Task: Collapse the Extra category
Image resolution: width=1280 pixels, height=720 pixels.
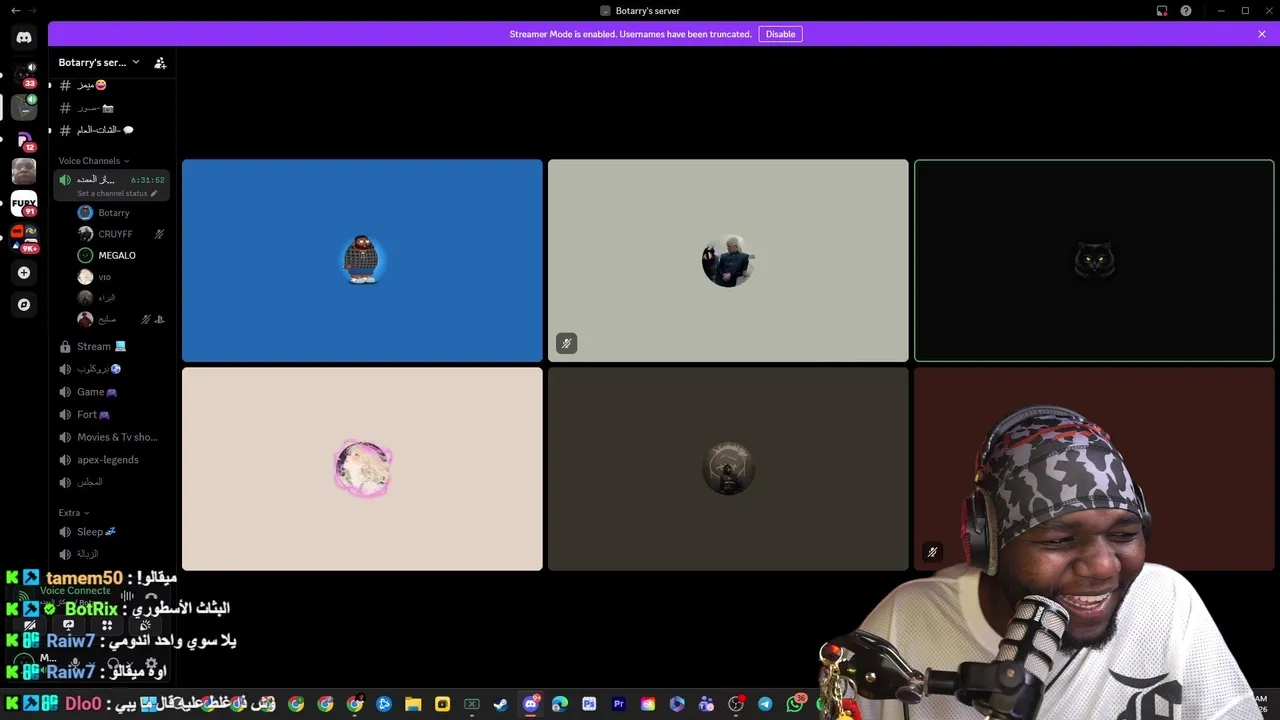Action: 73,513
